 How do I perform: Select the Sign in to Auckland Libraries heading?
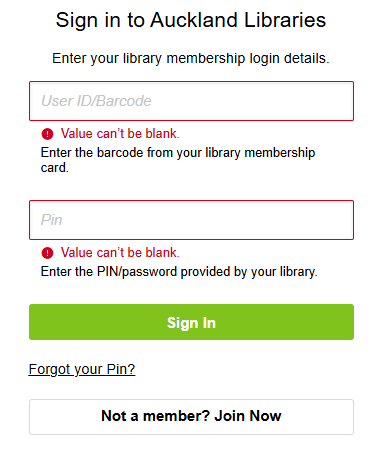tap(191, 20)
